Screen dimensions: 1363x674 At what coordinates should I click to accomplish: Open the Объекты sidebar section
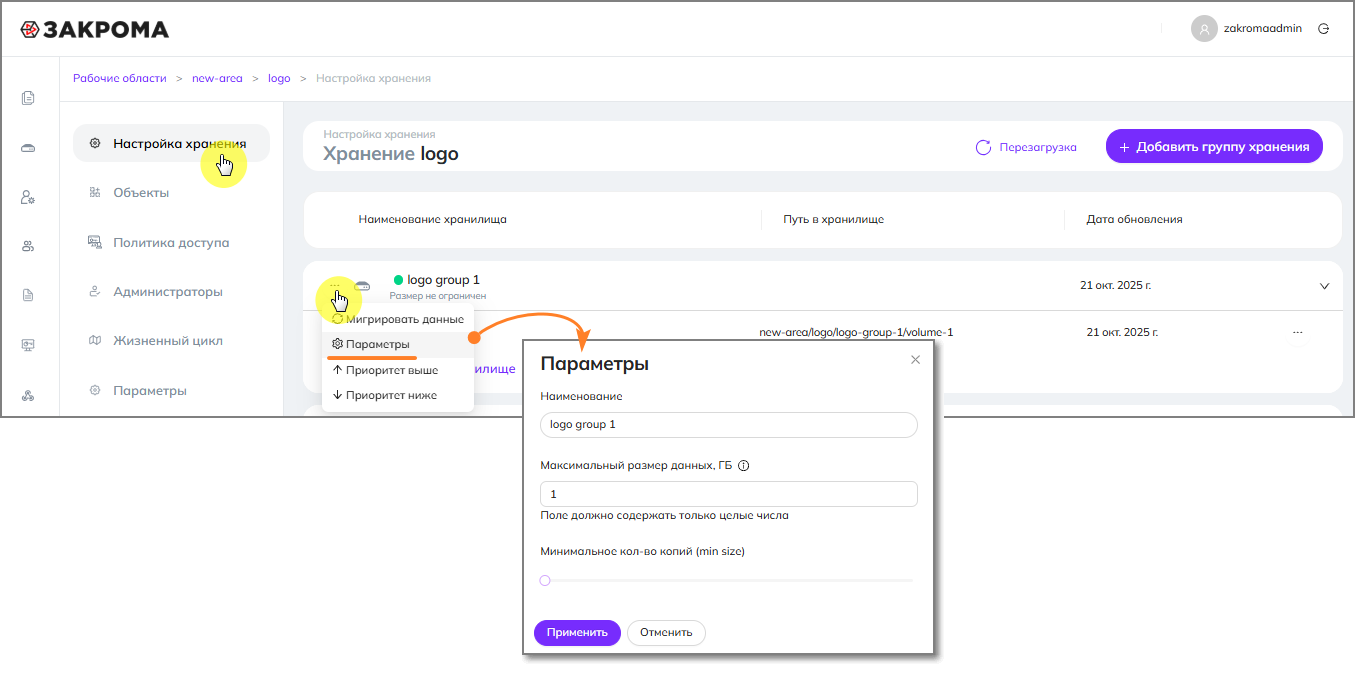[x=141, y=193]
